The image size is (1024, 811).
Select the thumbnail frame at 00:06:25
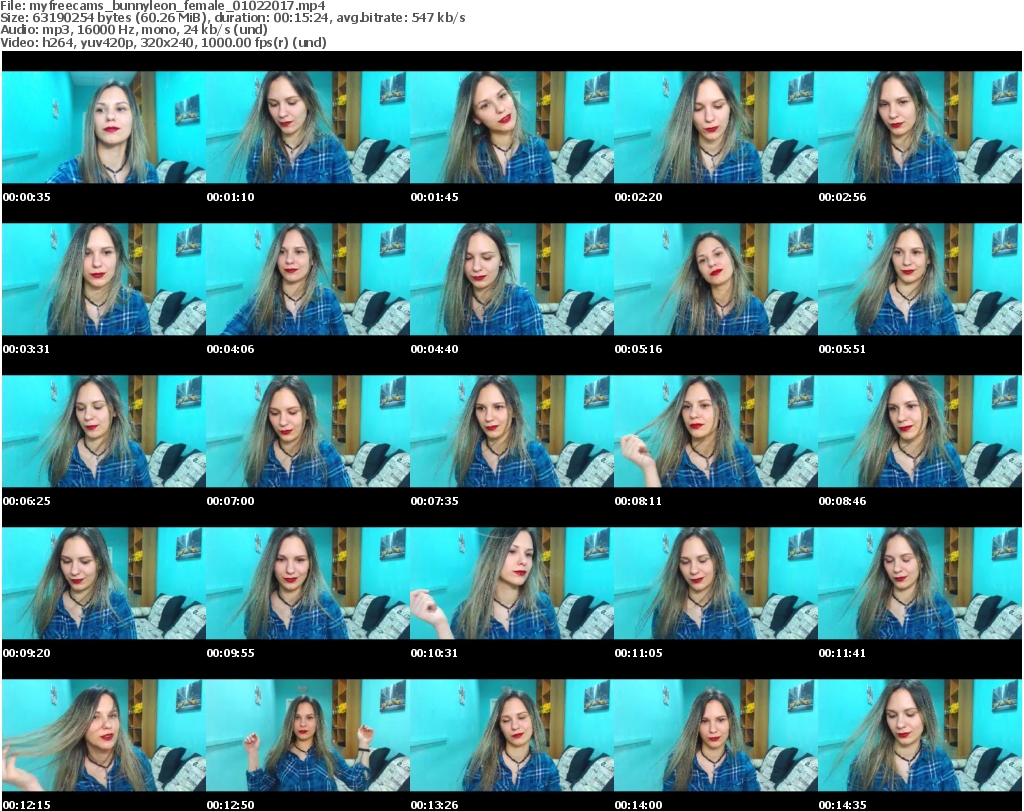104,432
